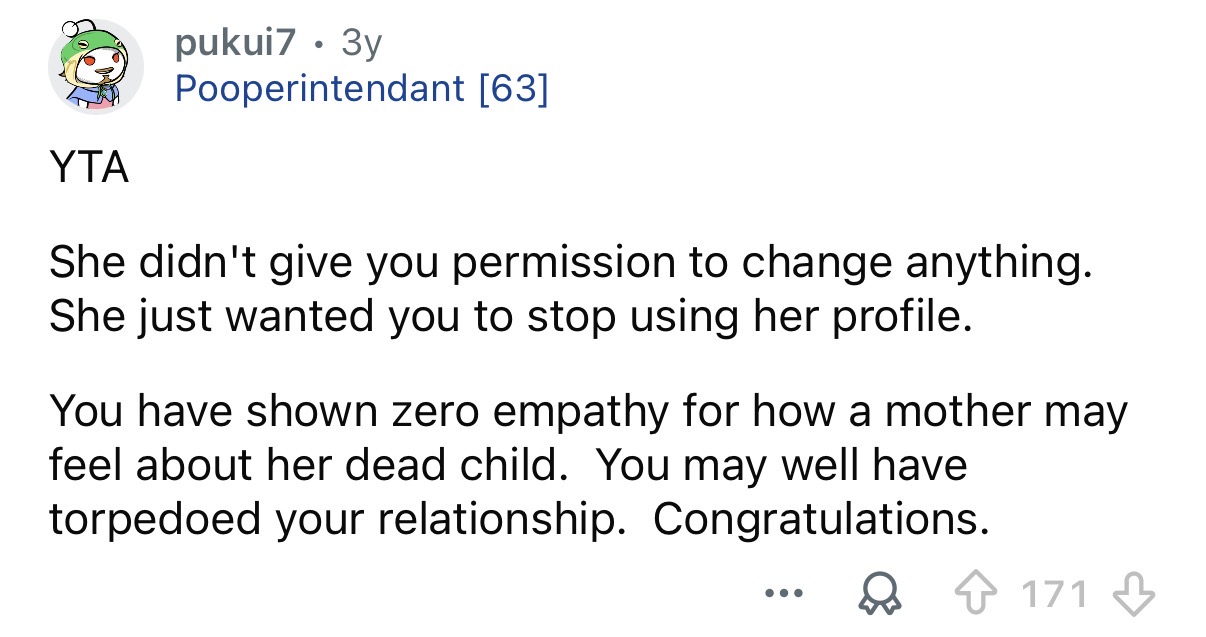Click the comment body paragraph about empathy
The width and height of the screenshot is (1206, 637).
click(x=588, y=463)
